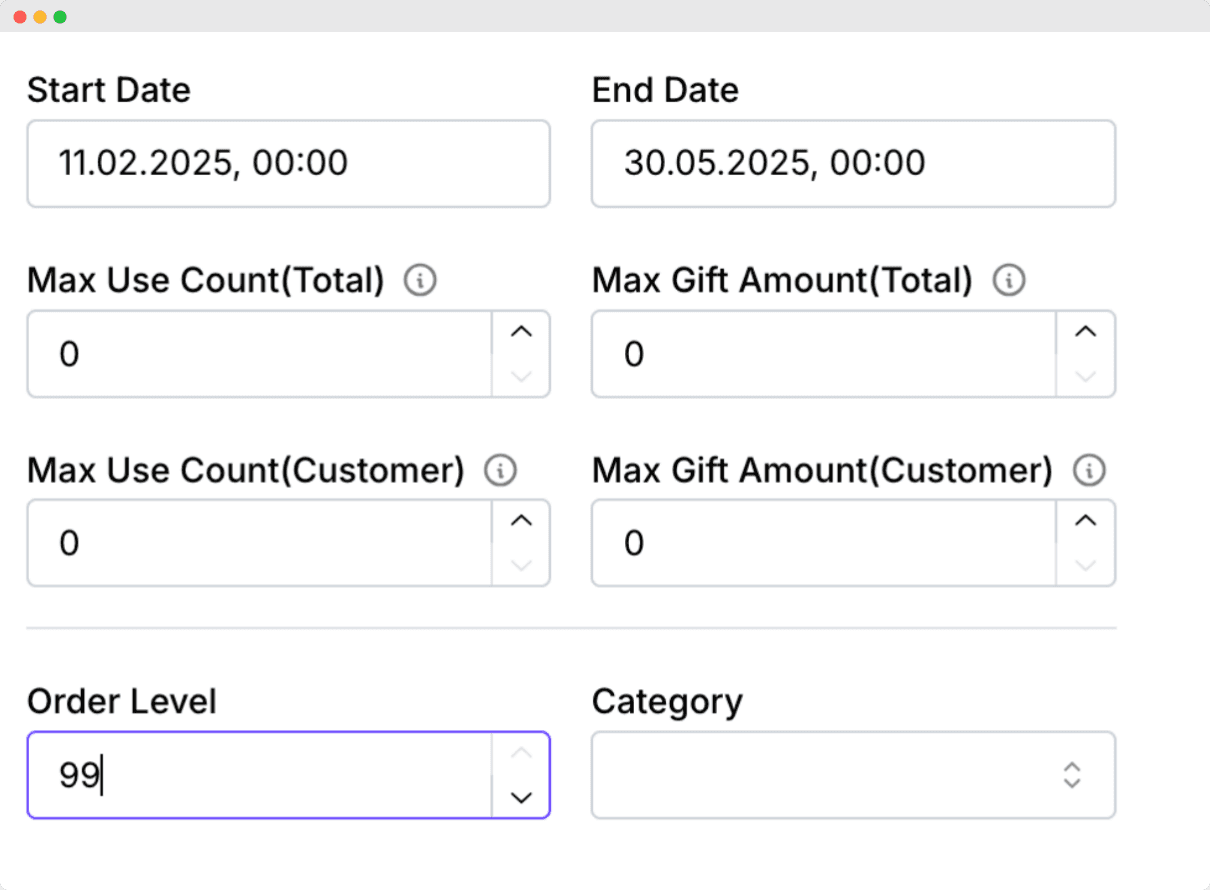
Task: Decrease Order Level with down arrow
Action: tap(521, 797)
